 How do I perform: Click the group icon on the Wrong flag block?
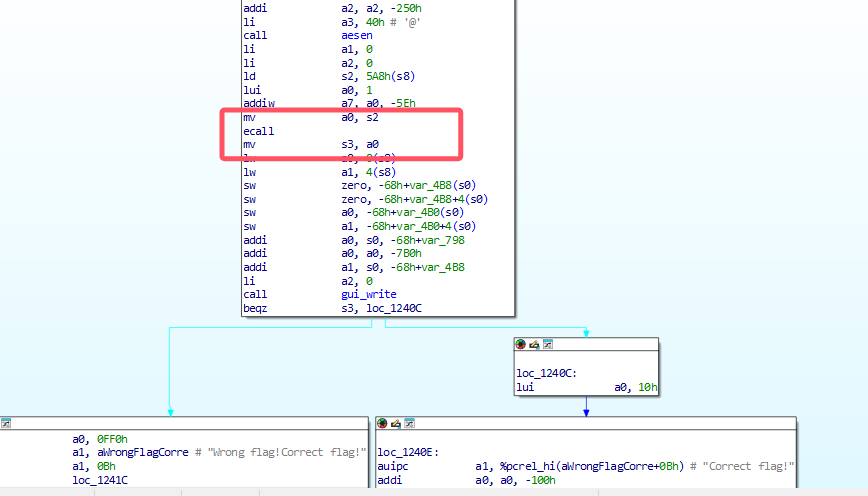[6, 423]
